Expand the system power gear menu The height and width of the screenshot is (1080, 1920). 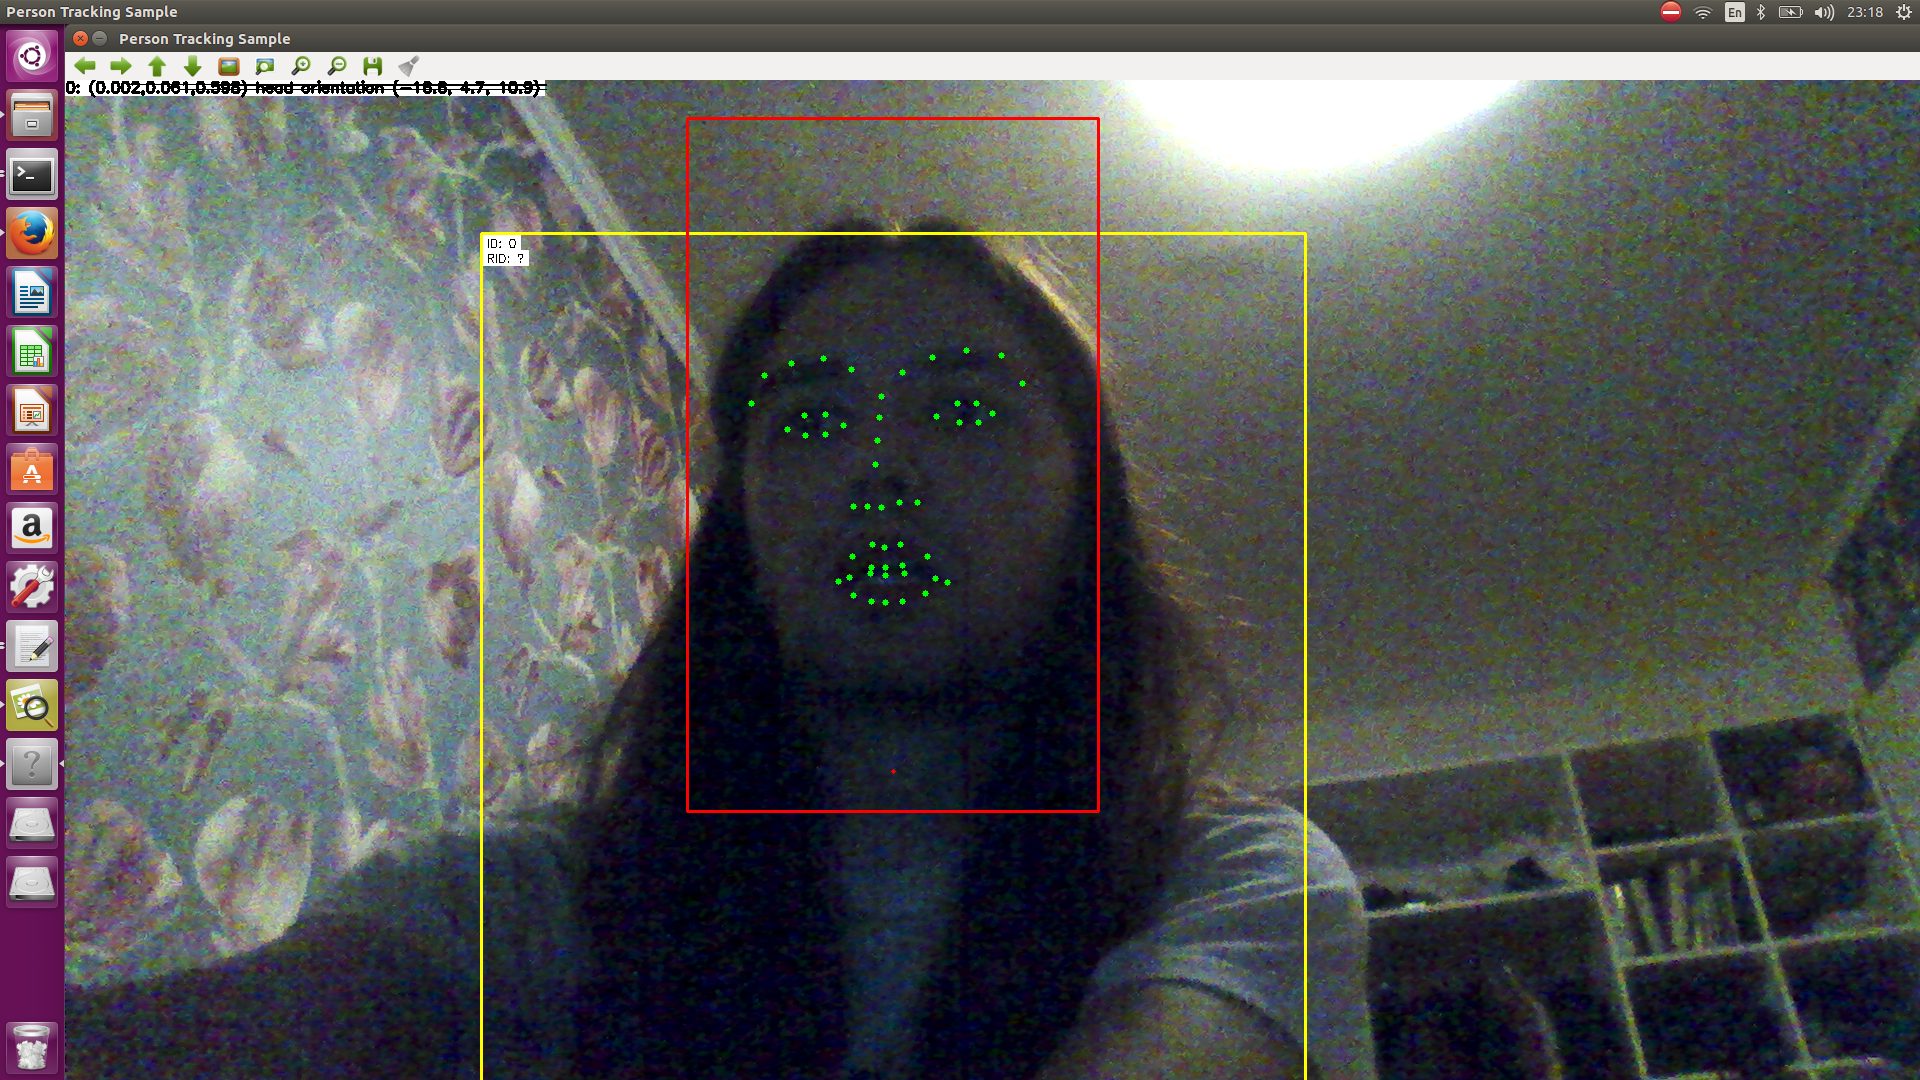[x=1904, y=12]
